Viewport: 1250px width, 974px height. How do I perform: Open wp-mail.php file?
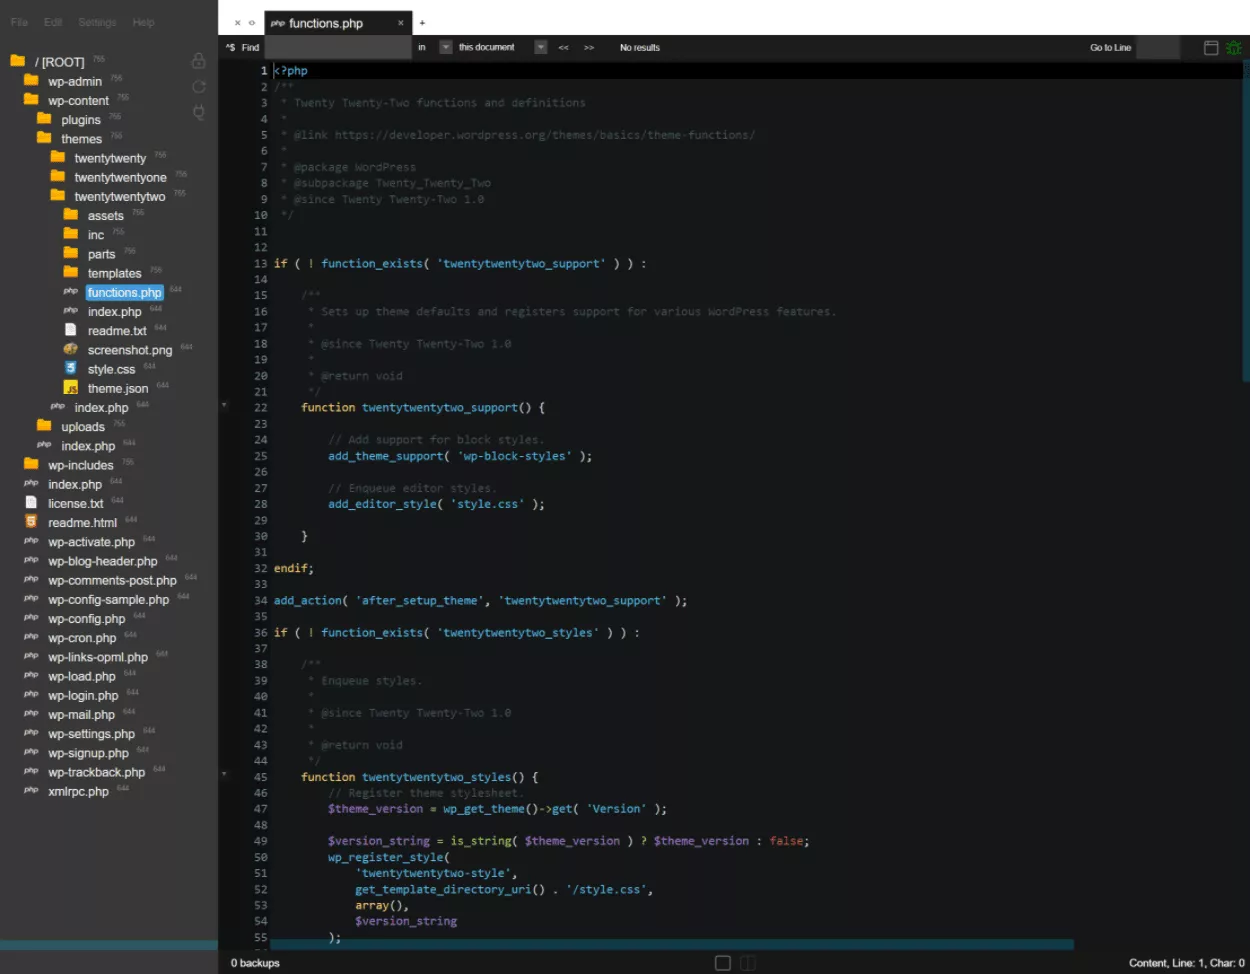tap(81, 715)
